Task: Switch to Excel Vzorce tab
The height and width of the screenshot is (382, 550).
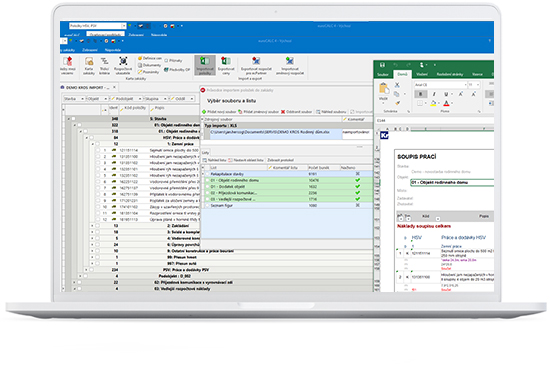Action: point(477,74)
